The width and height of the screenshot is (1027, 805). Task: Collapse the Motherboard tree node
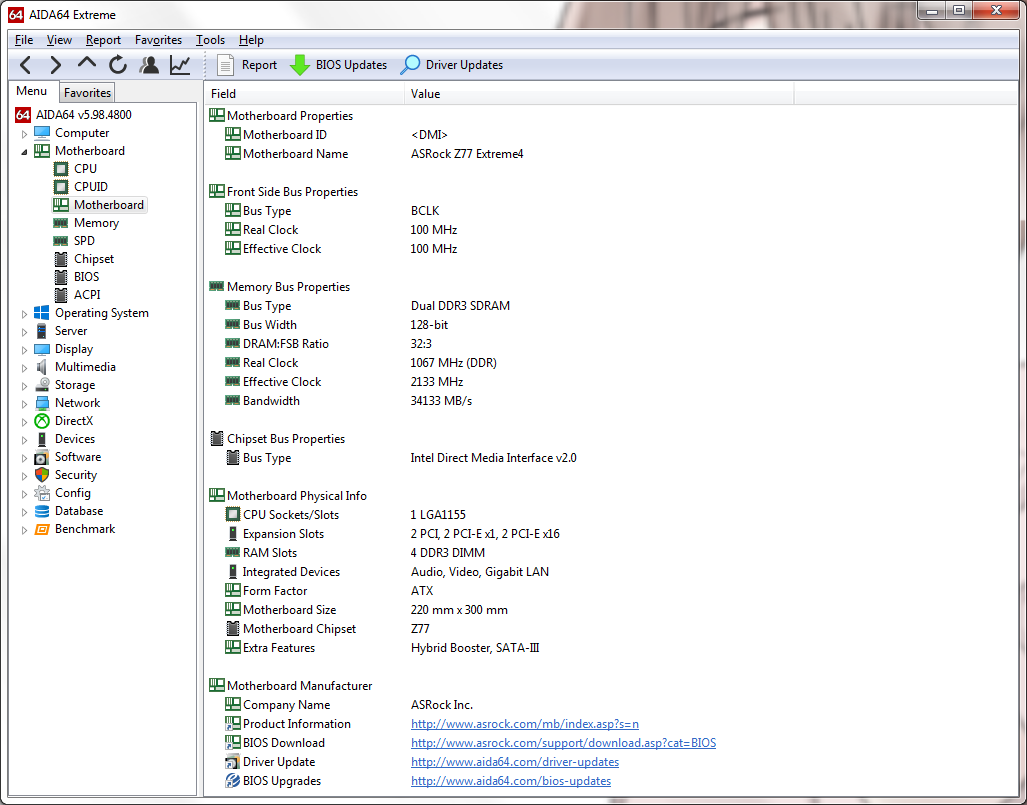pos(24,151)
